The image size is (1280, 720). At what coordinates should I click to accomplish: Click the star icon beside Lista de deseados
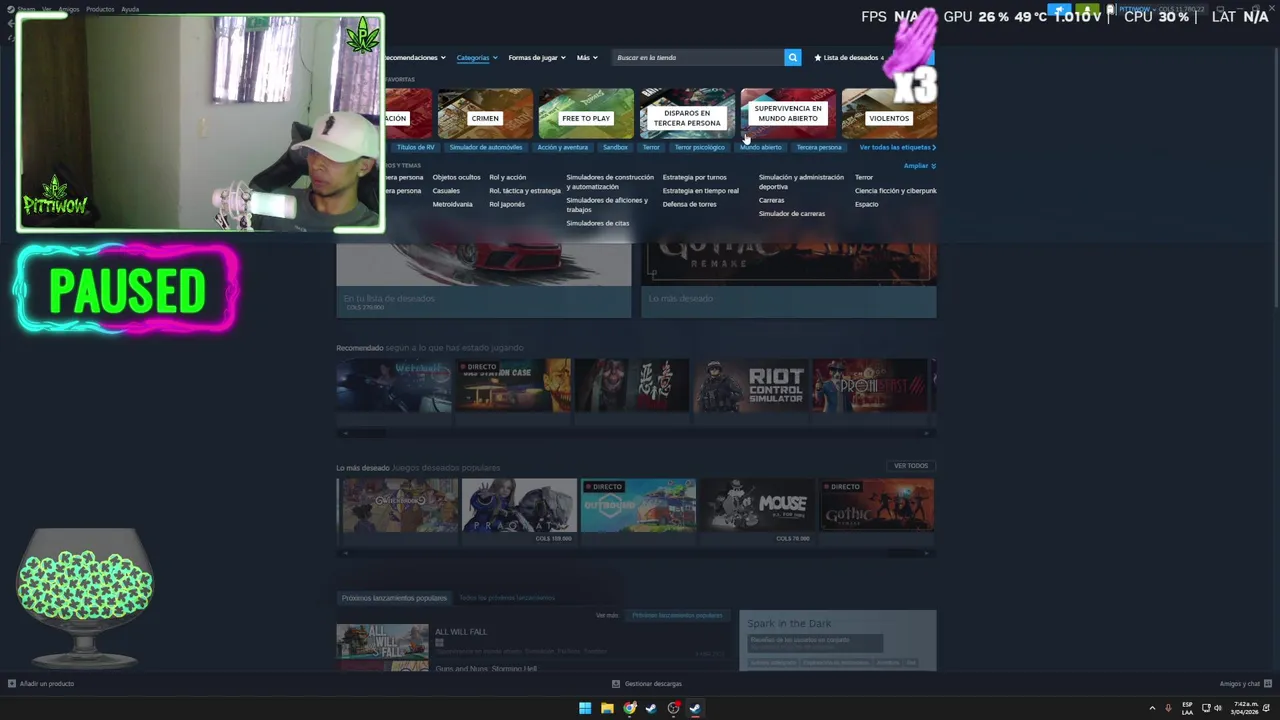coord(818,57)
